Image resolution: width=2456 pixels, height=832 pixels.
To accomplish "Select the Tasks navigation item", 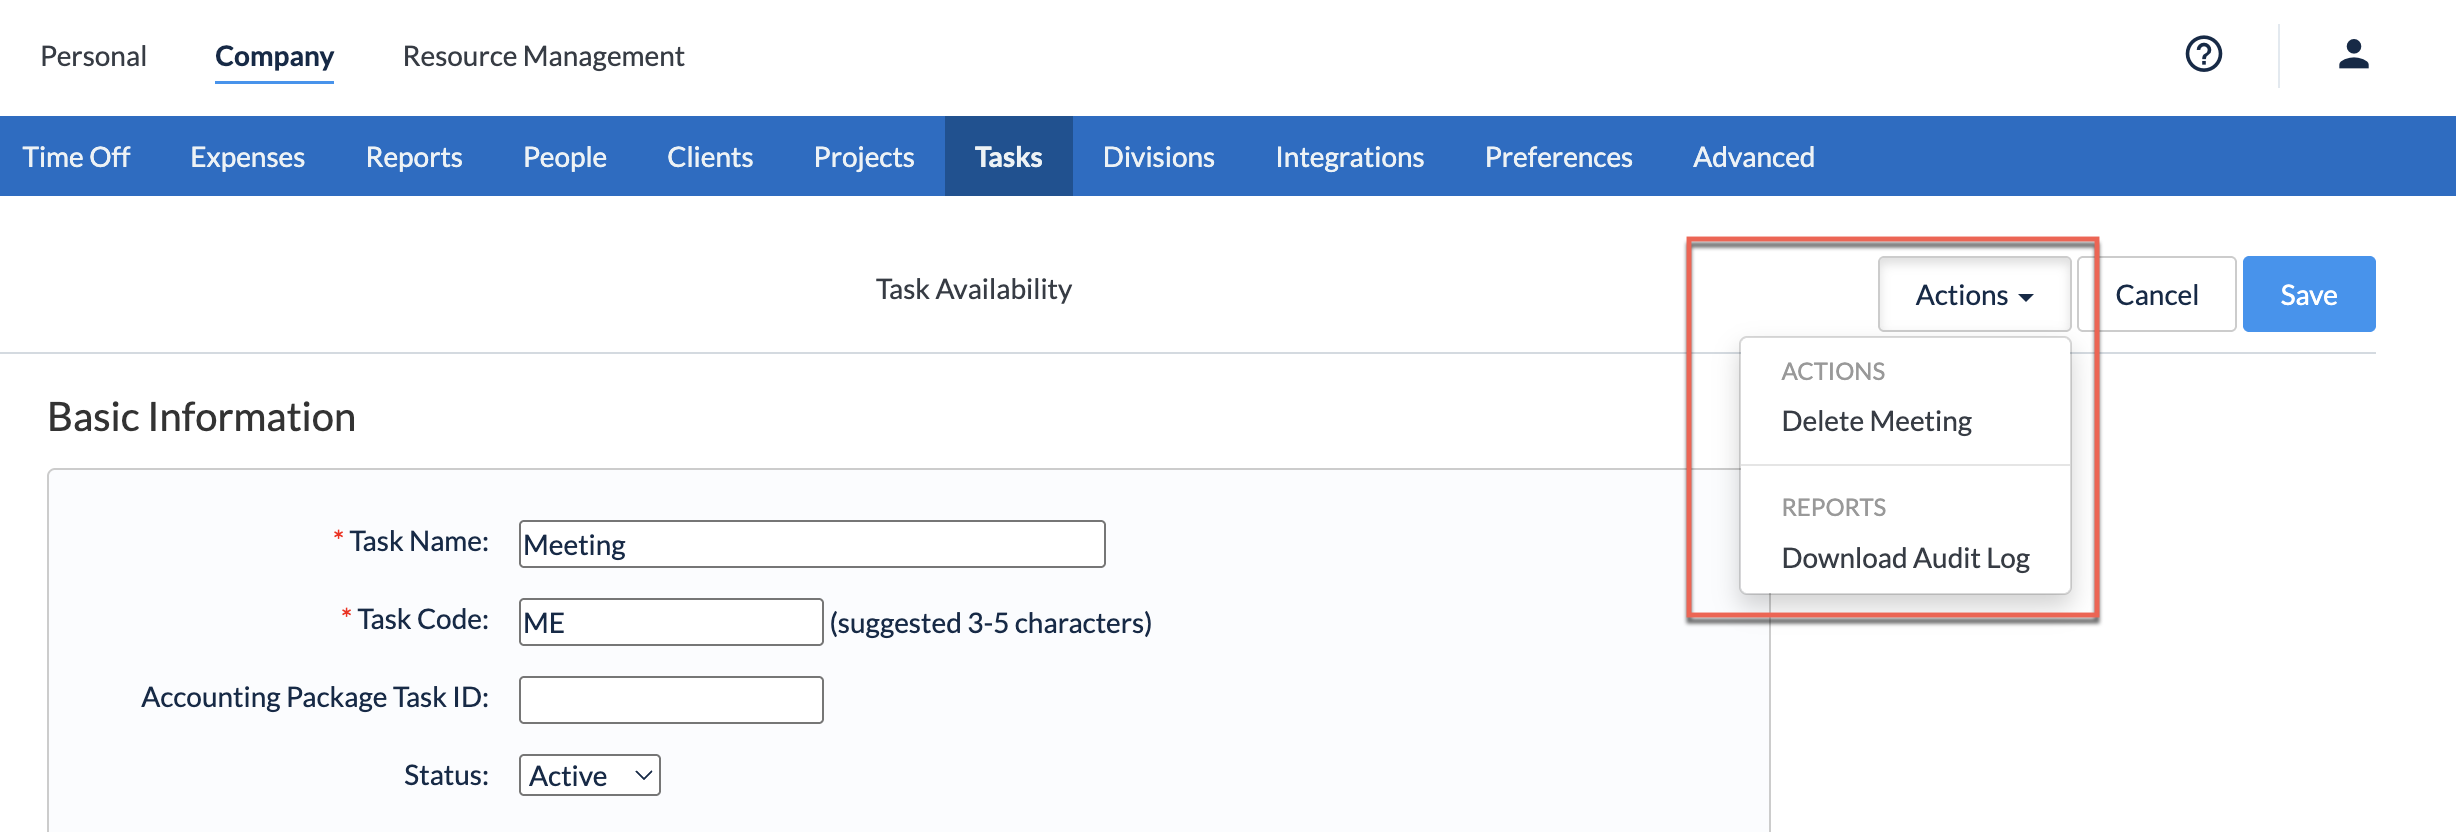I will pyautogui.click(x=1008, y=157).
